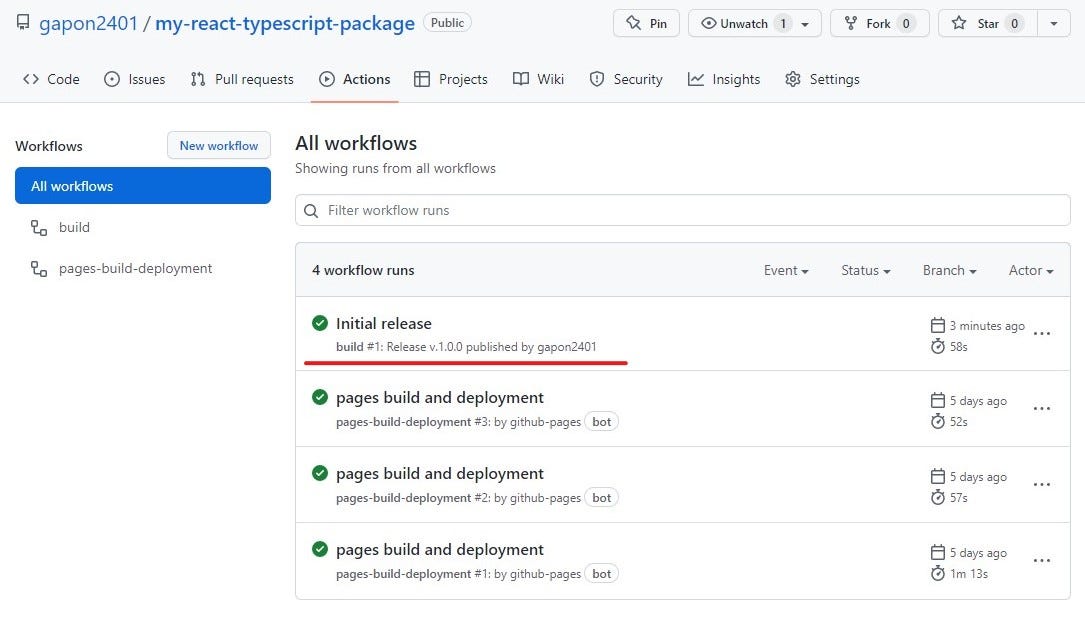Open repository Settings tab

coord(822,79)
